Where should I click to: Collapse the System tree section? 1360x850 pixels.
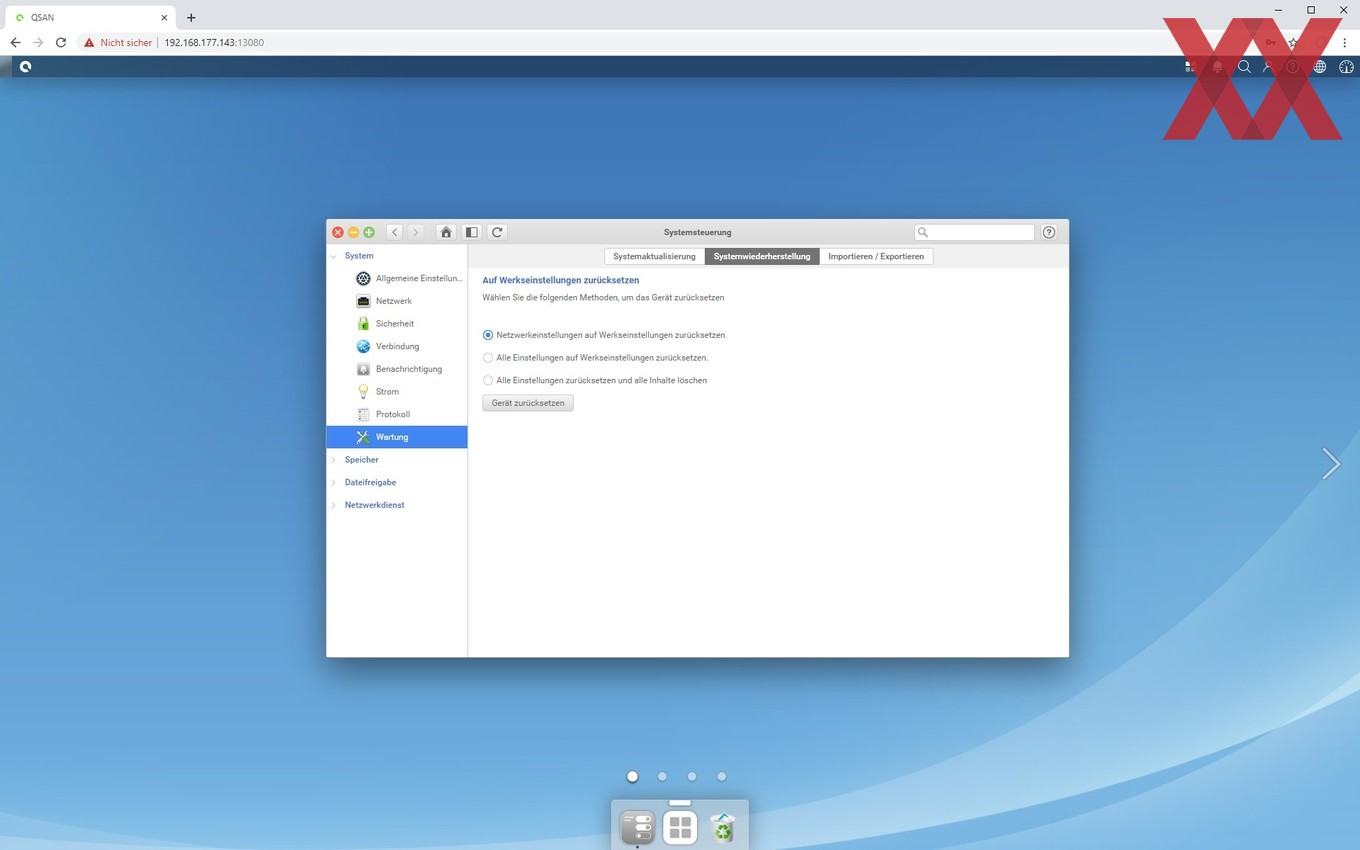pyautogui.click(x=334, y=256)
